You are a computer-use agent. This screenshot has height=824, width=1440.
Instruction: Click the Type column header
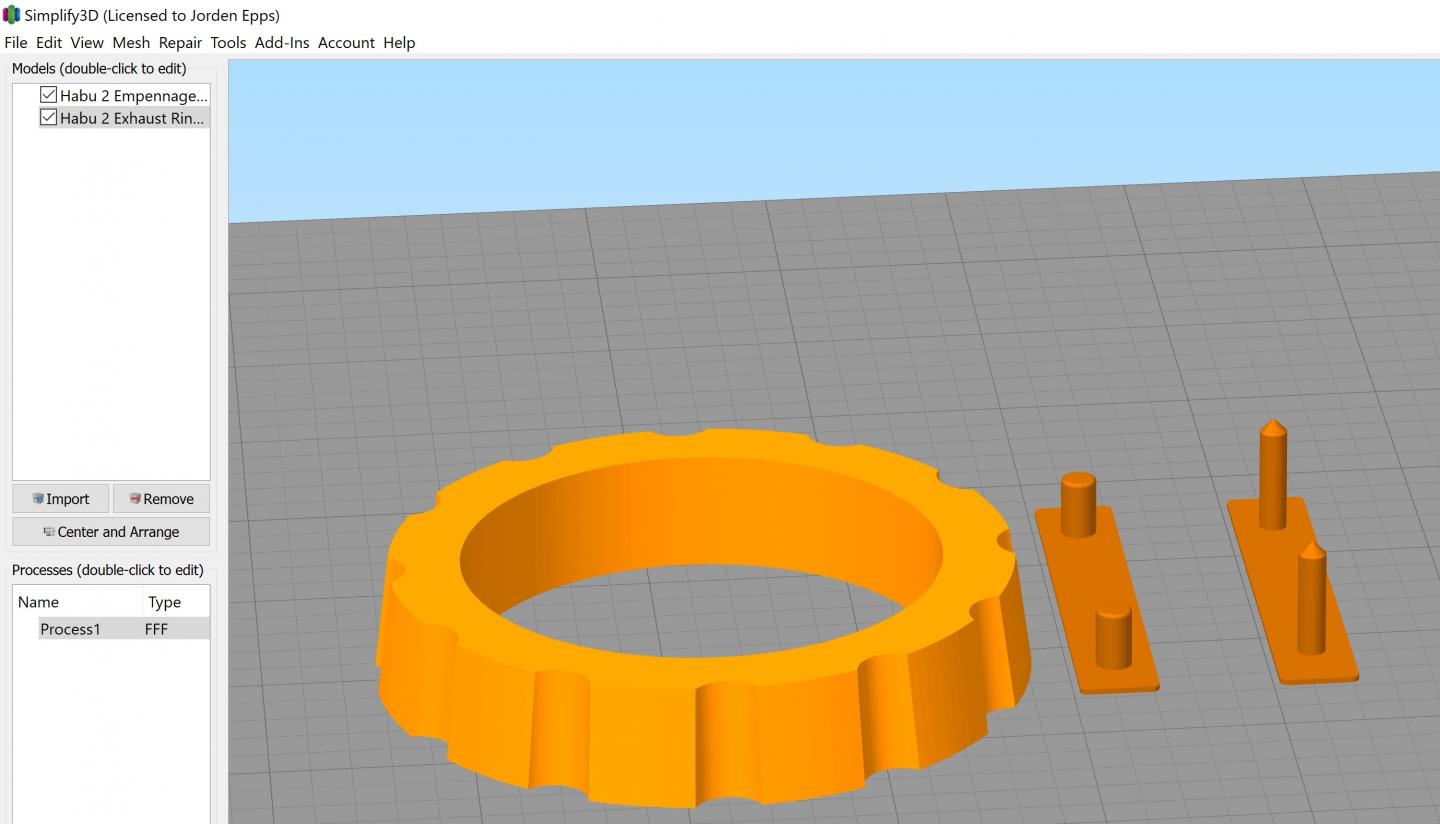coord(164,602)
